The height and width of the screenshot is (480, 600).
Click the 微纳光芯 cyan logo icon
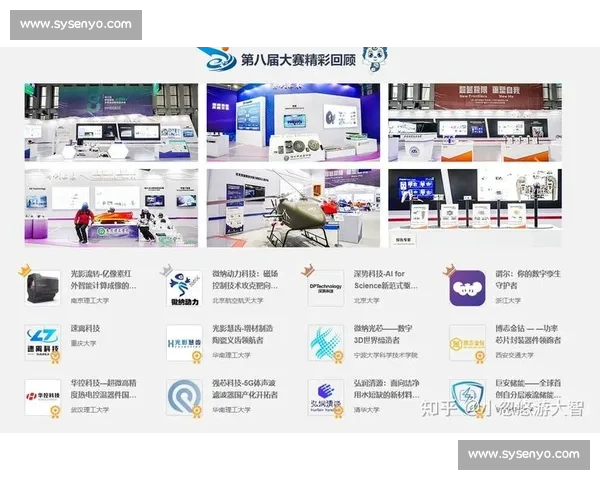point(326,342)
